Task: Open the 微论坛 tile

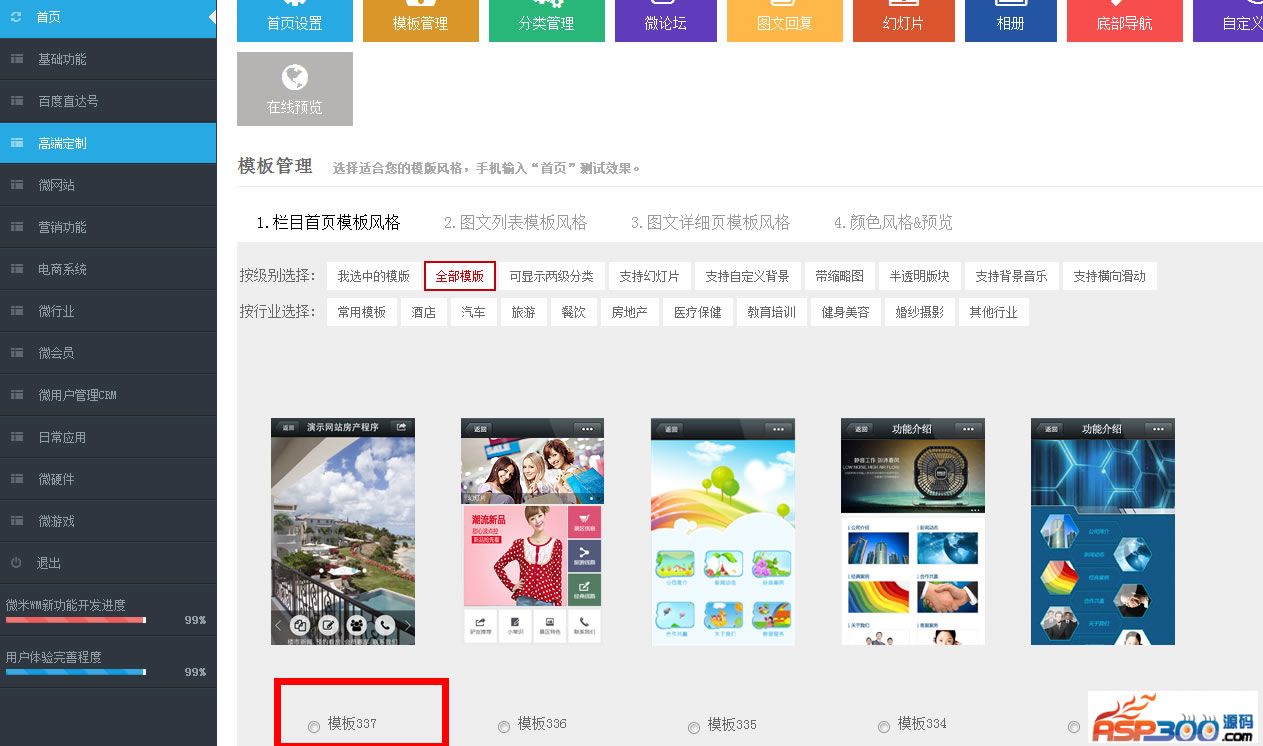Action: tap(666, 20)
